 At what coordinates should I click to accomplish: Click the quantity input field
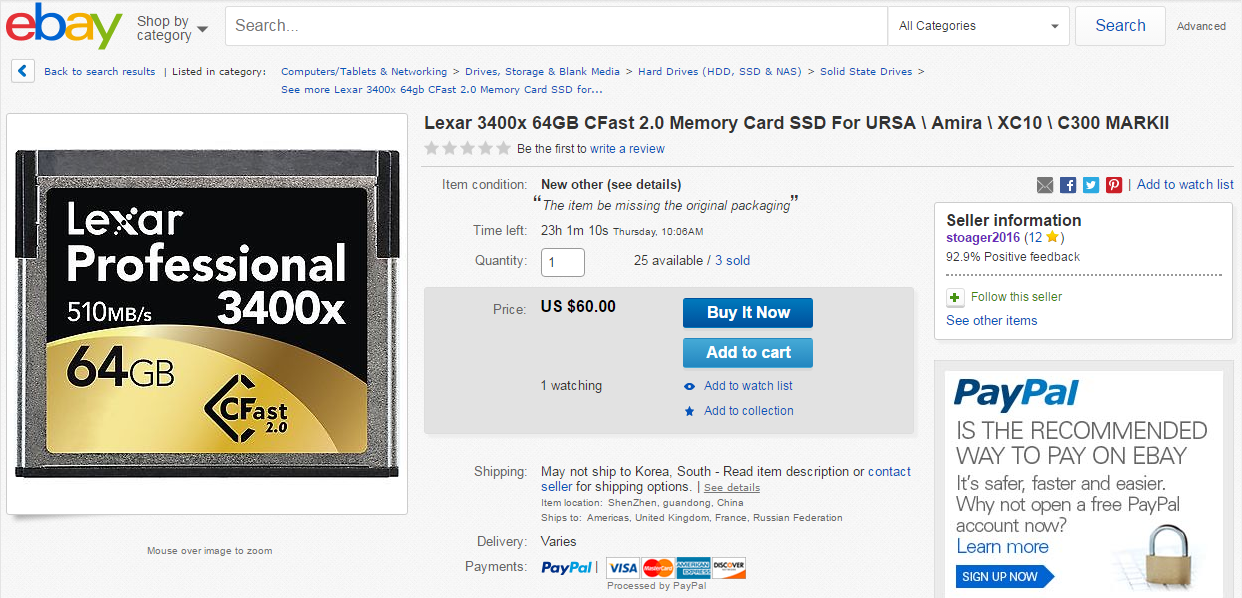563,262
